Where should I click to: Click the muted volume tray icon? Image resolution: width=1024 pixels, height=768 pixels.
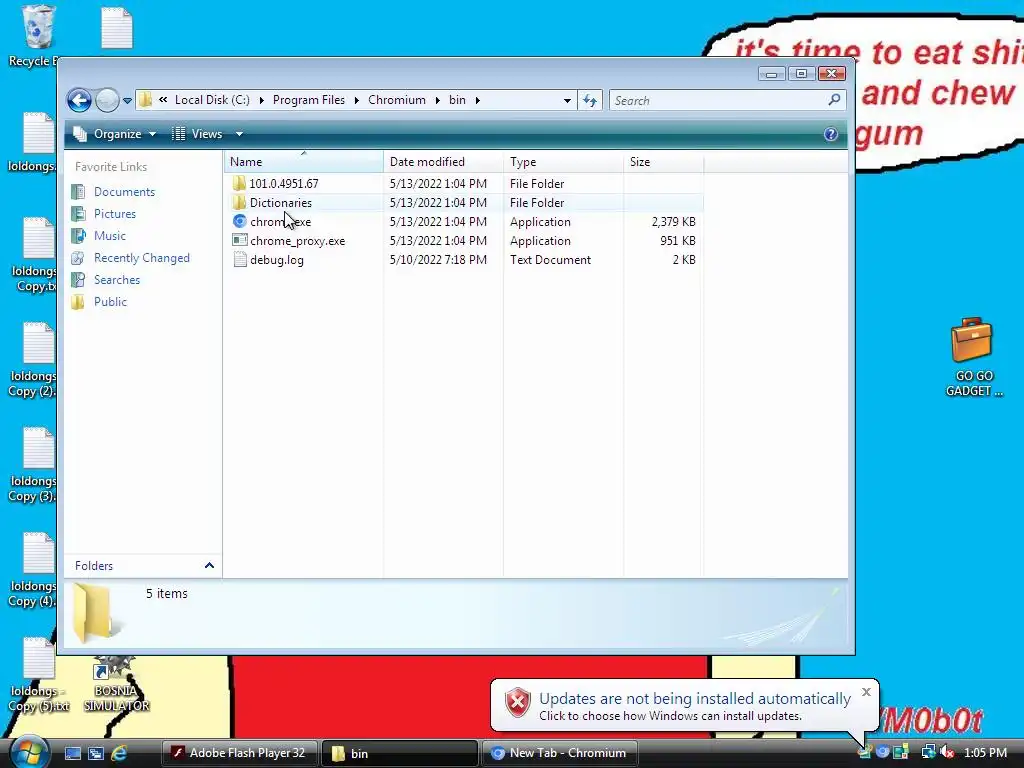(947, 752)
